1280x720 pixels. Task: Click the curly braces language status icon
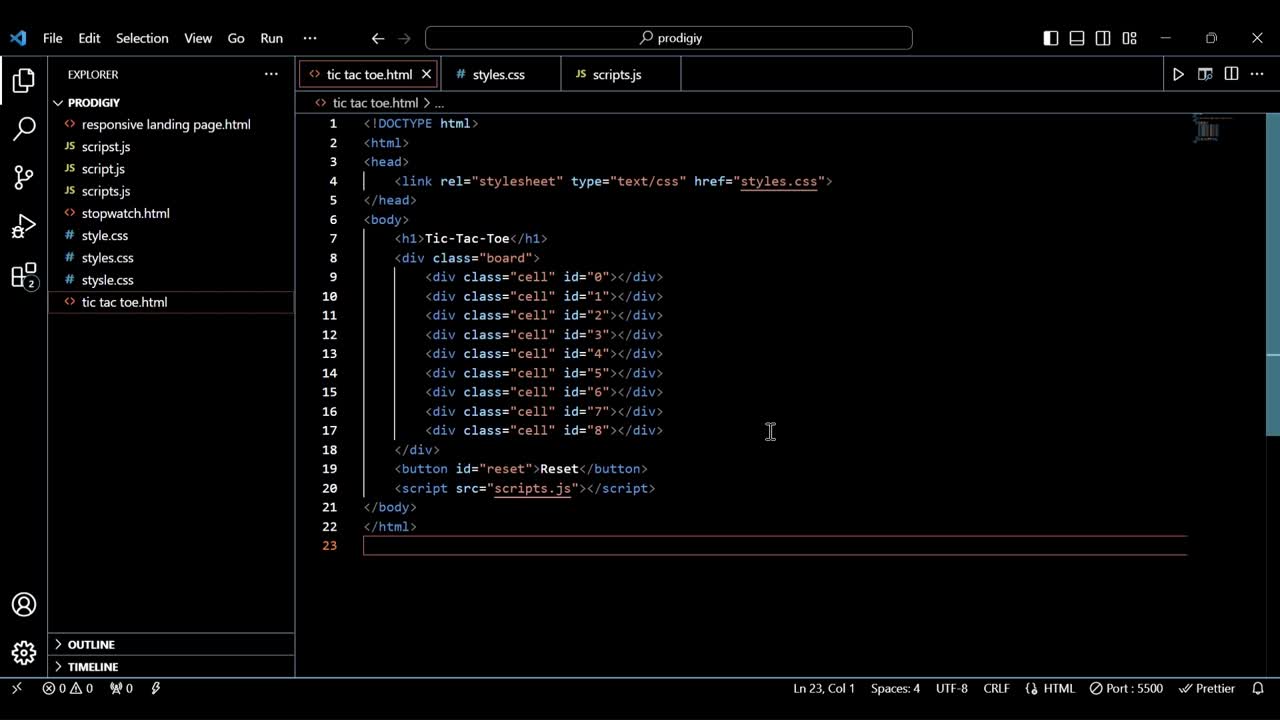1031,688
